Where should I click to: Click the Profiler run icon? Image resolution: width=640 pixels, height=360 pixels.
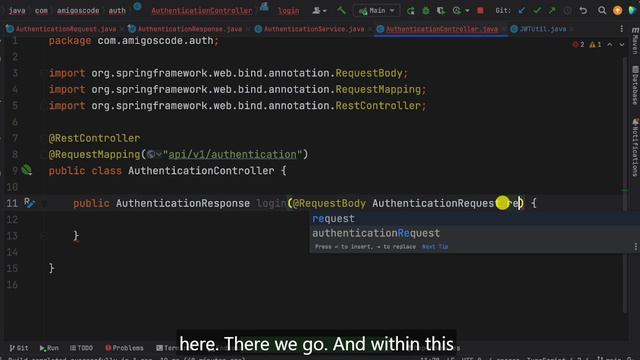tap(456, 11)
